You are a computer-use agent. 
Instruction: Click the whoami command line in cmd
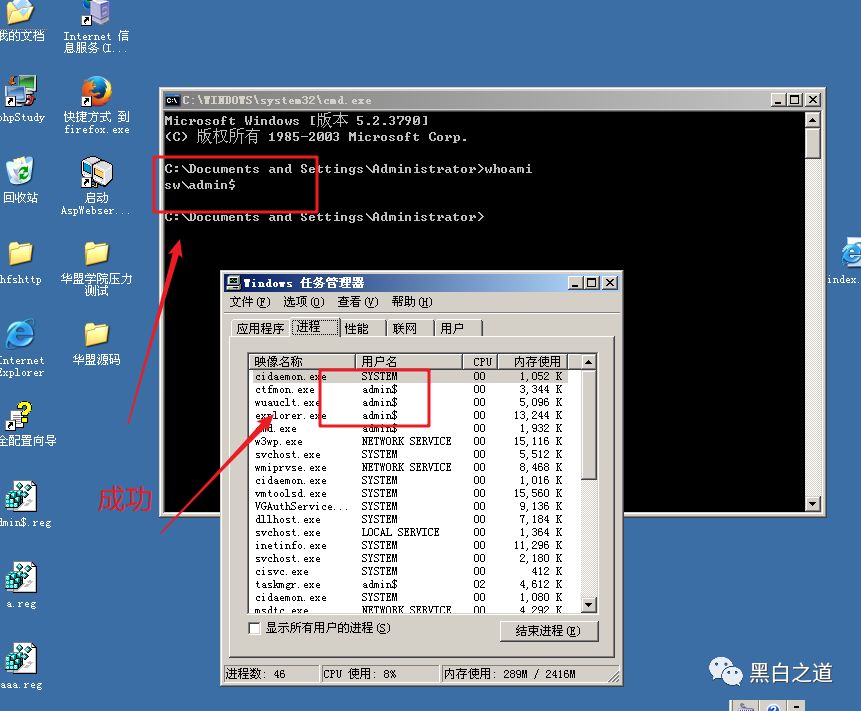pos(348,169)
